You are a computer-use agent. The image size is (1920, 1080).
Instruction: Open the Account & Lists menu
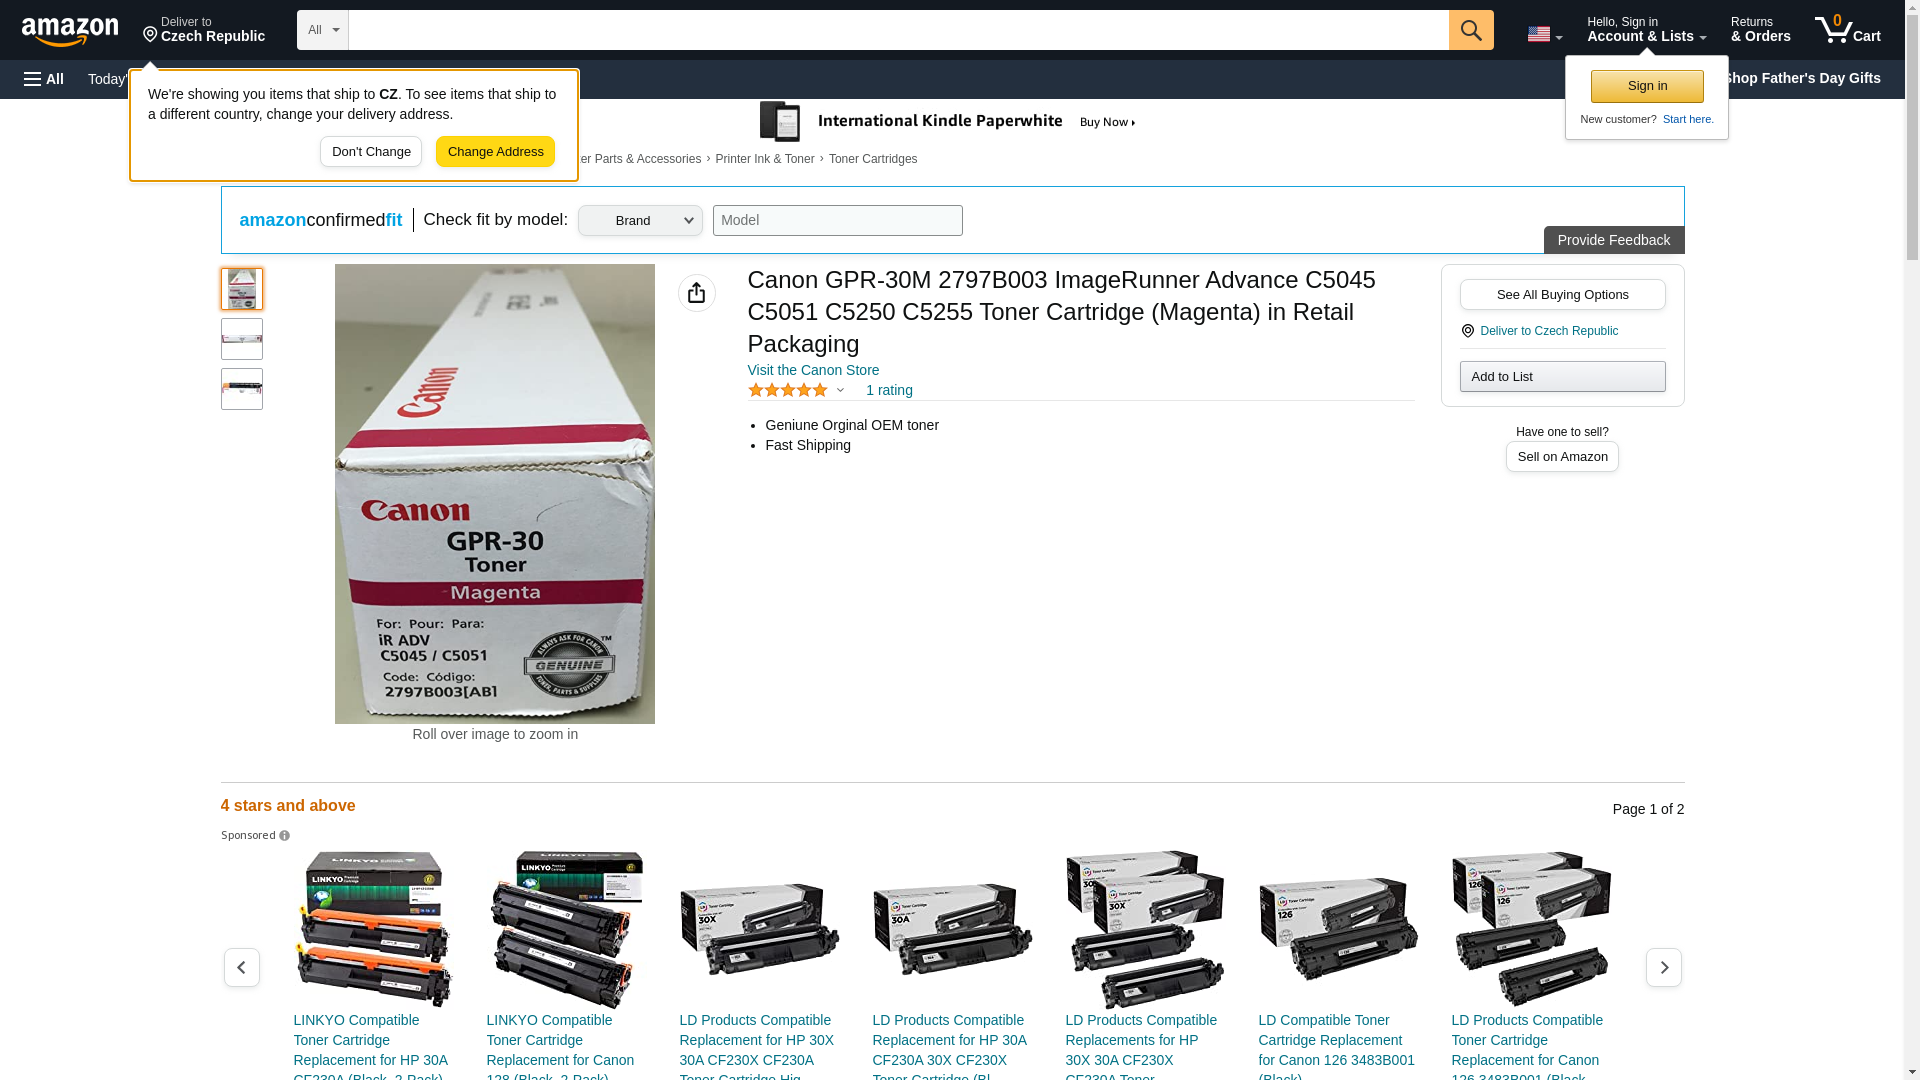click(x=1645, y=30)
